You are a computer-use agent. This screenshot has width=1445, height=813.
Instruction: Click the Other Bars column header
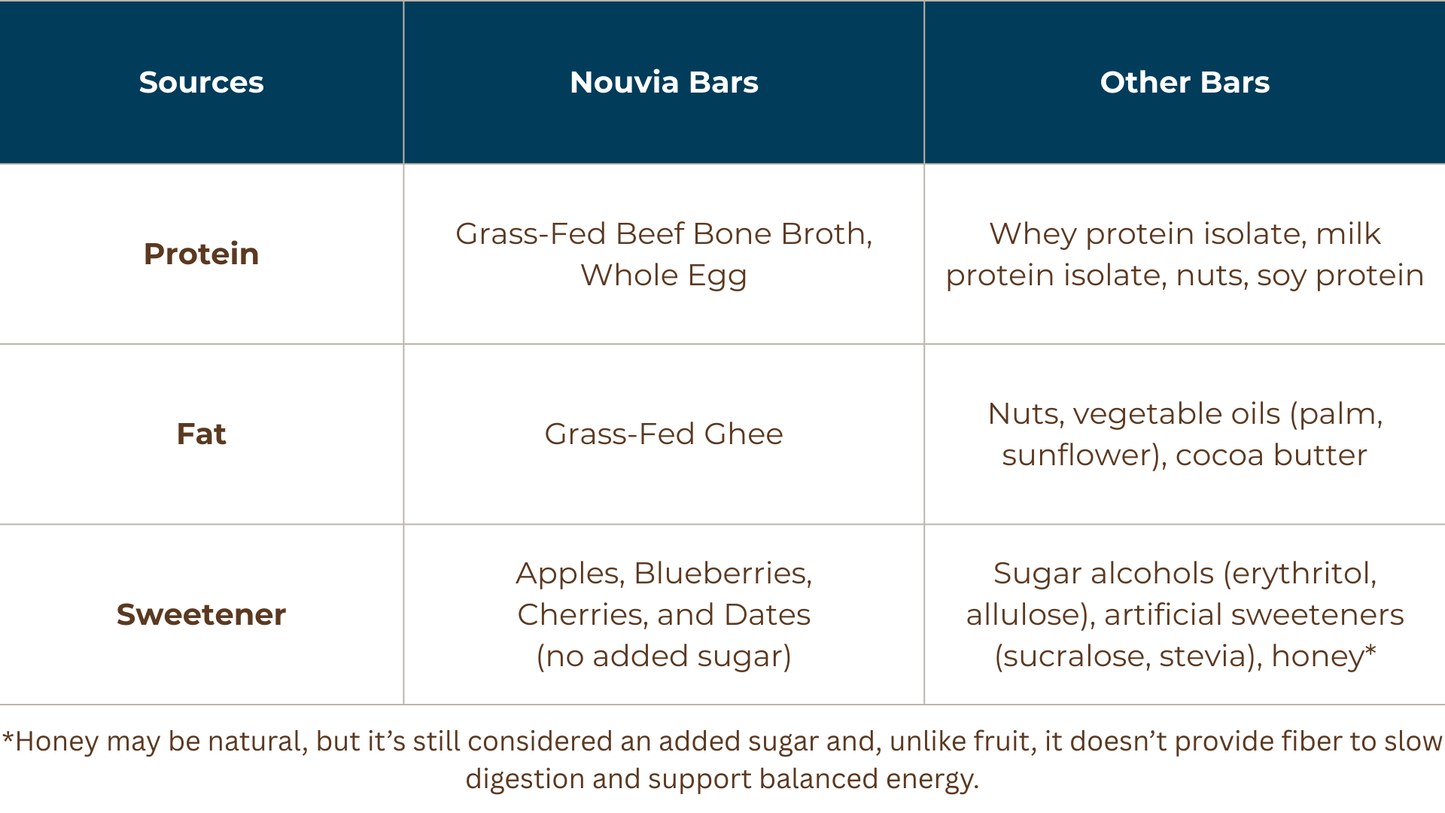[x=1185, y=82]
